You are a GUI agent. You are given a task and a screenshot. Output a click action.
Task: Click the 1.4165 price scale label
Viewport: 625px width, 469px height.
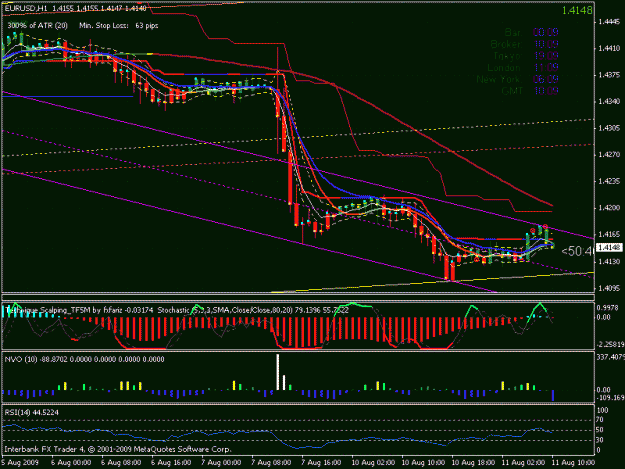coord(609,235)
